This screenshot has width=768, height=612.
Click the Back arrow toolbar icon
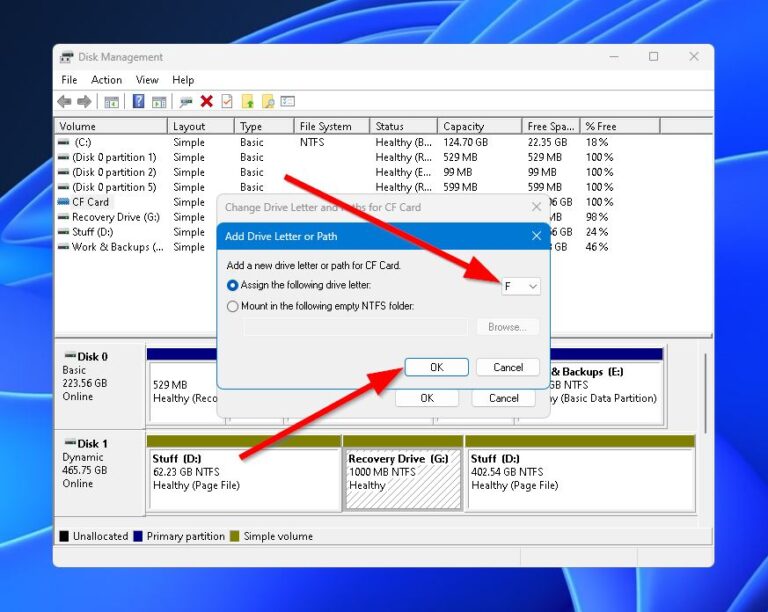65,102
